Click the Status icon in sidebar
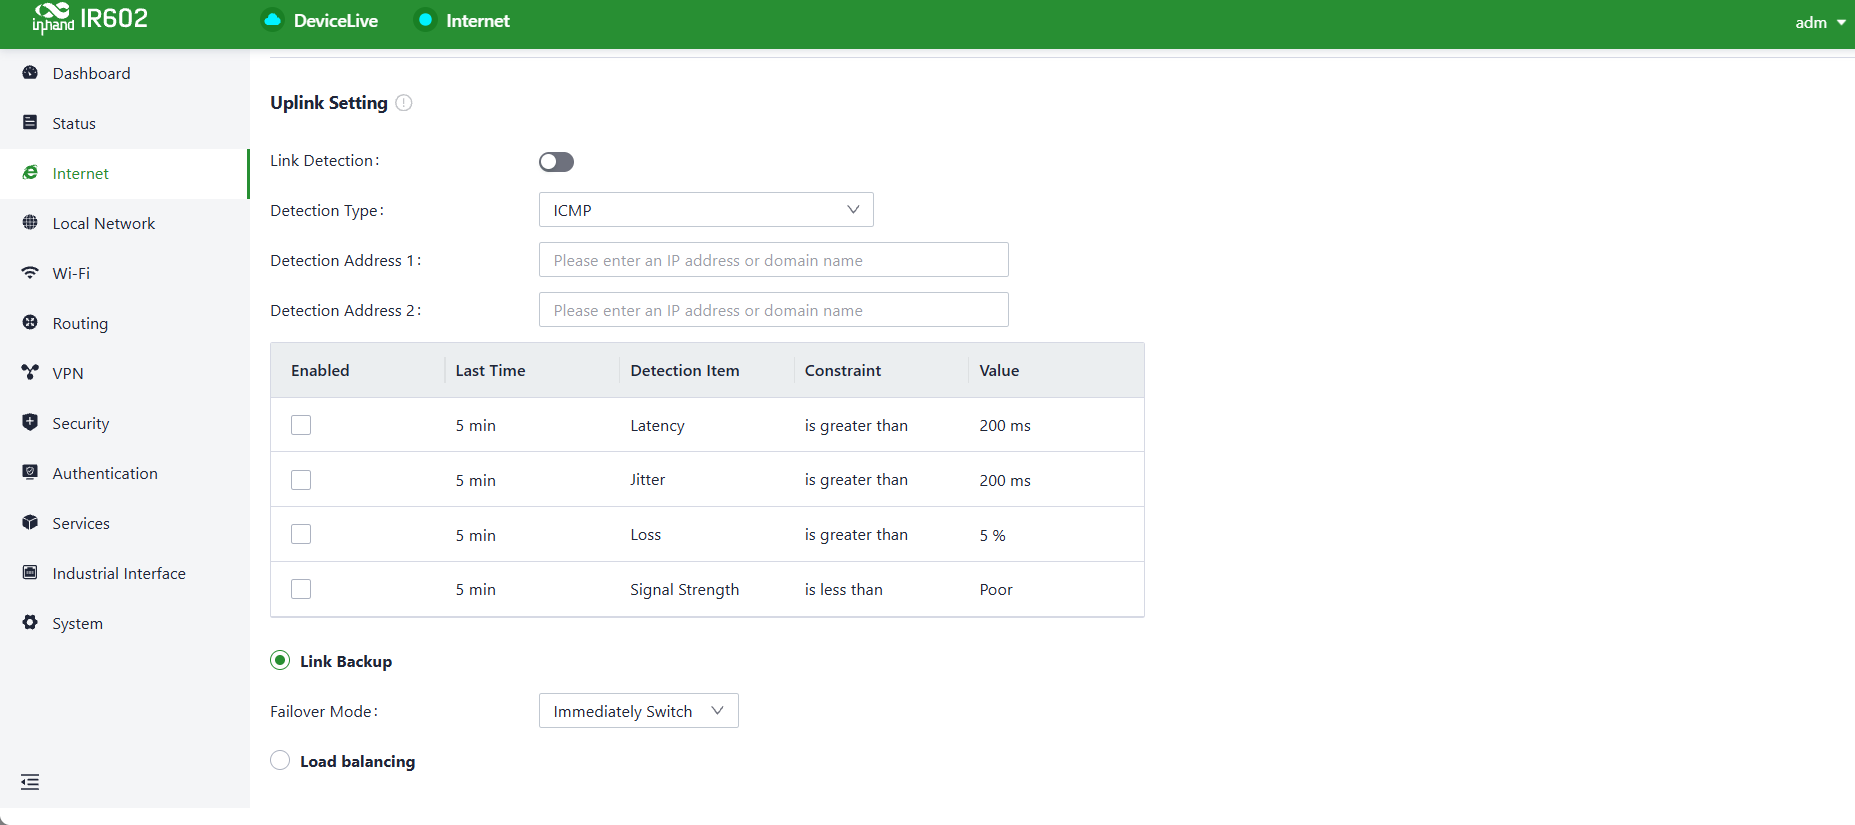This screenshot has width=1855, height=825. point(30,122)
